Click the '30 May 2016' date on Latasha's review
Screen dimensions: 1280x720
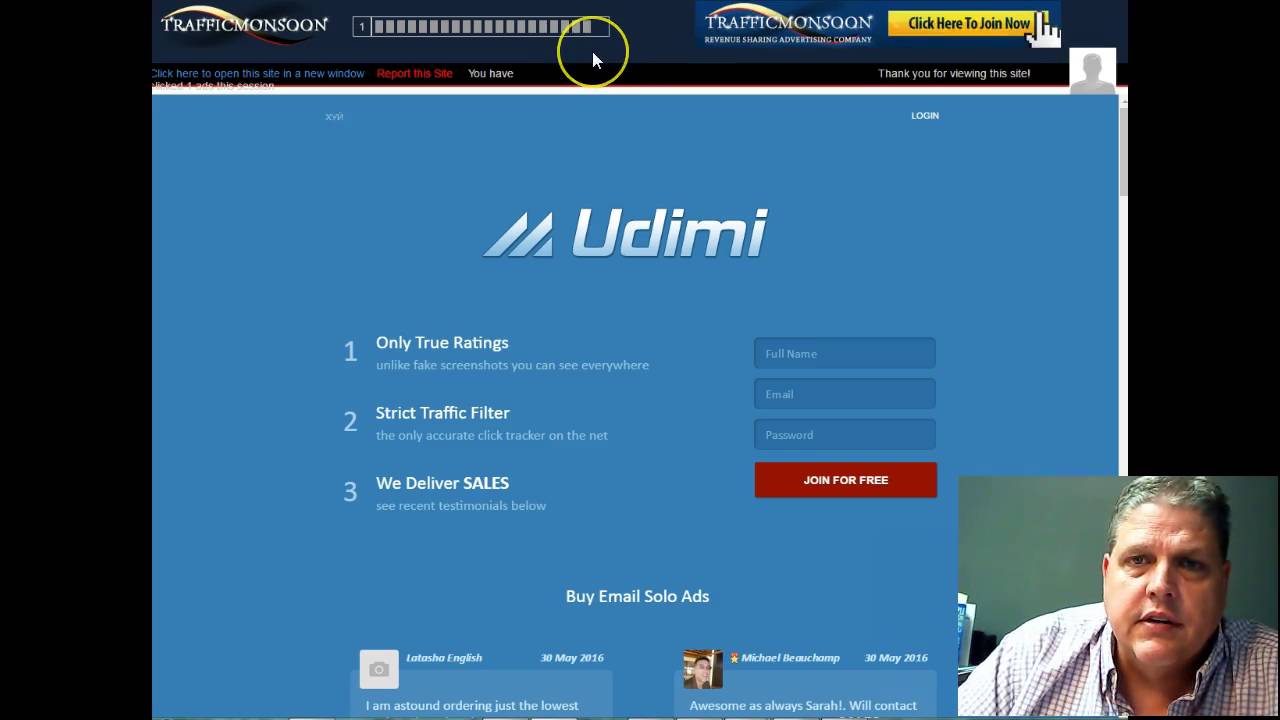click(x=572, y=658)
